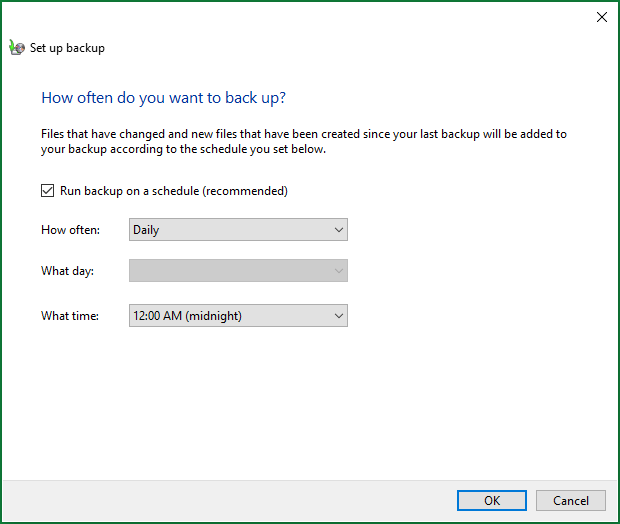Close the Set up backup window
620x524 pixels.
point(602,17)
